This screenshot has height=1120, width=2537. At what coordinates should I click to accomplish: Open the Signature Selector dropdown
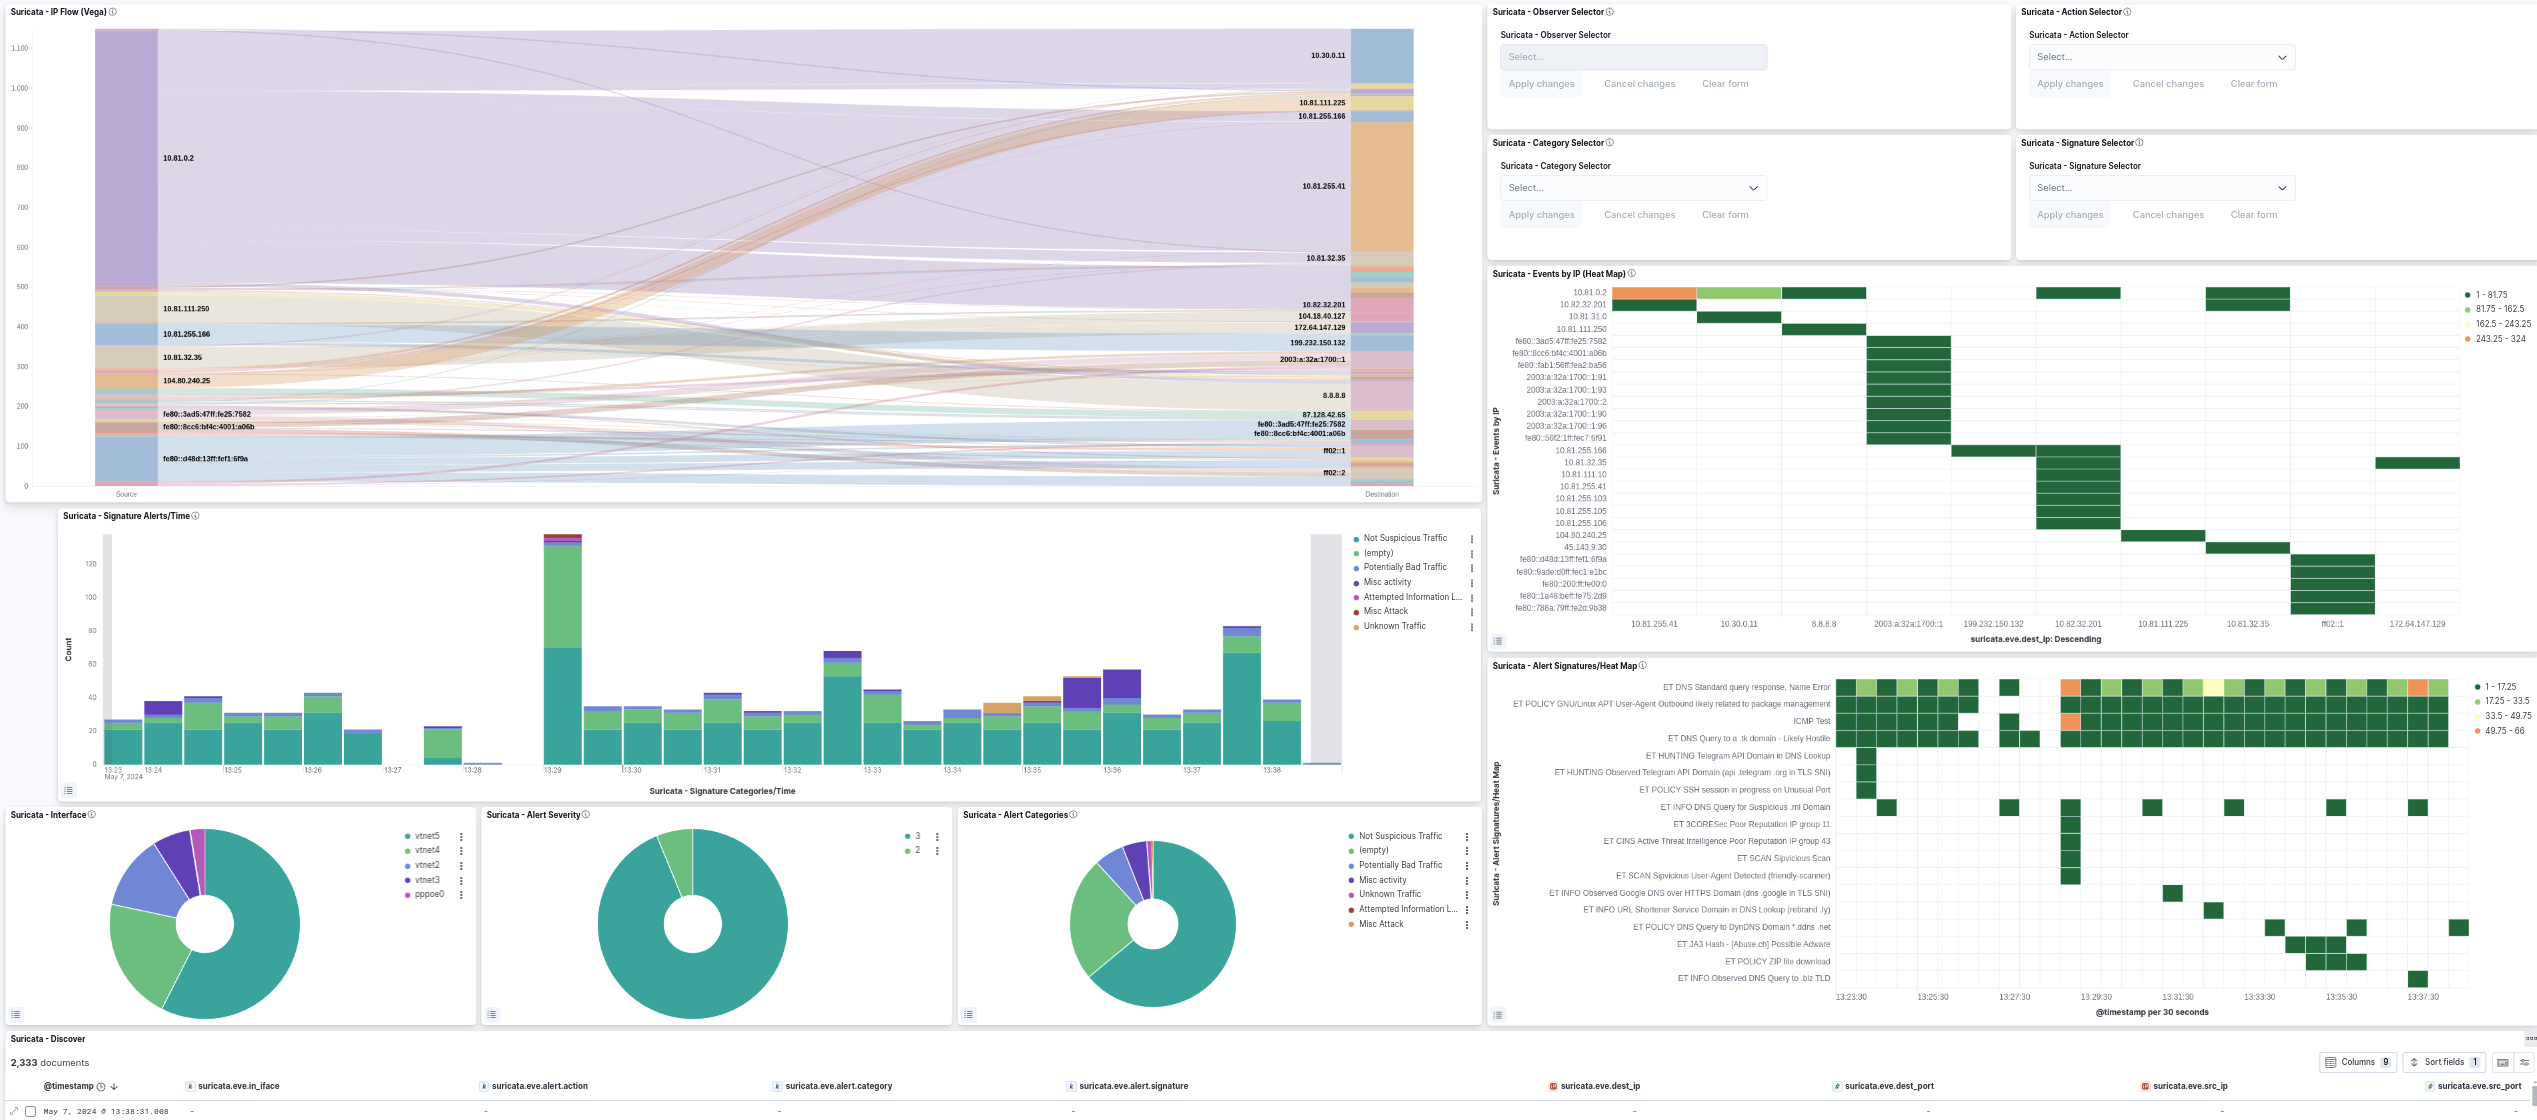pyautogui.click(x=2160, y=188)
